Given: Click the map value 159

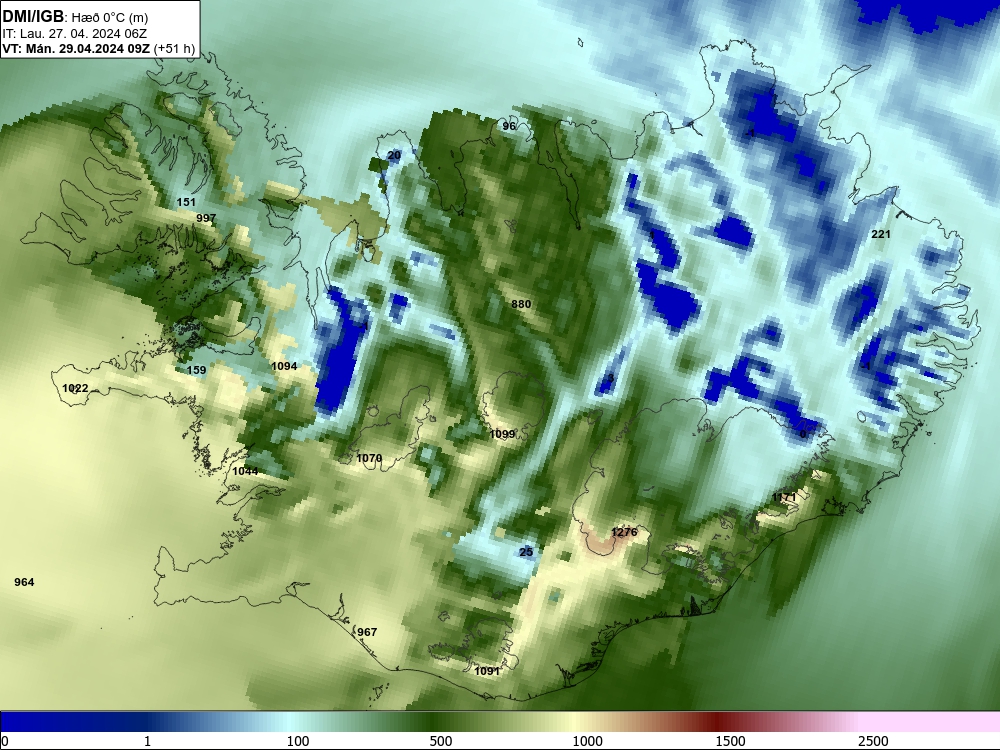Looking at the screenshot, I should tap(196, 370).
